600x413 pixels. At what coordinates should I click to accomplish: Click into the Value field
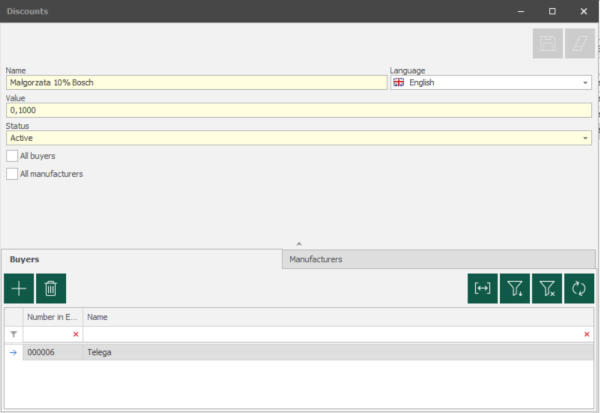(x=299, y=110)
